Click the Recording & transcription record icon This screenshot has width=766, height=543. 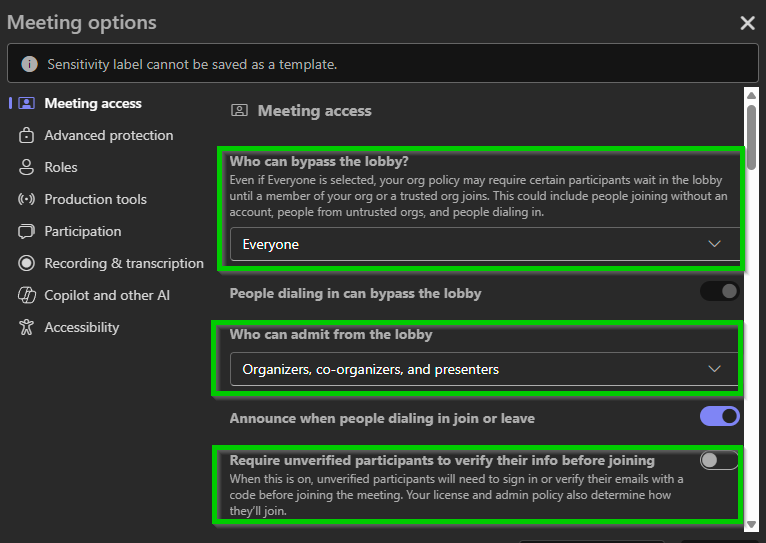(x=26, y=263)
